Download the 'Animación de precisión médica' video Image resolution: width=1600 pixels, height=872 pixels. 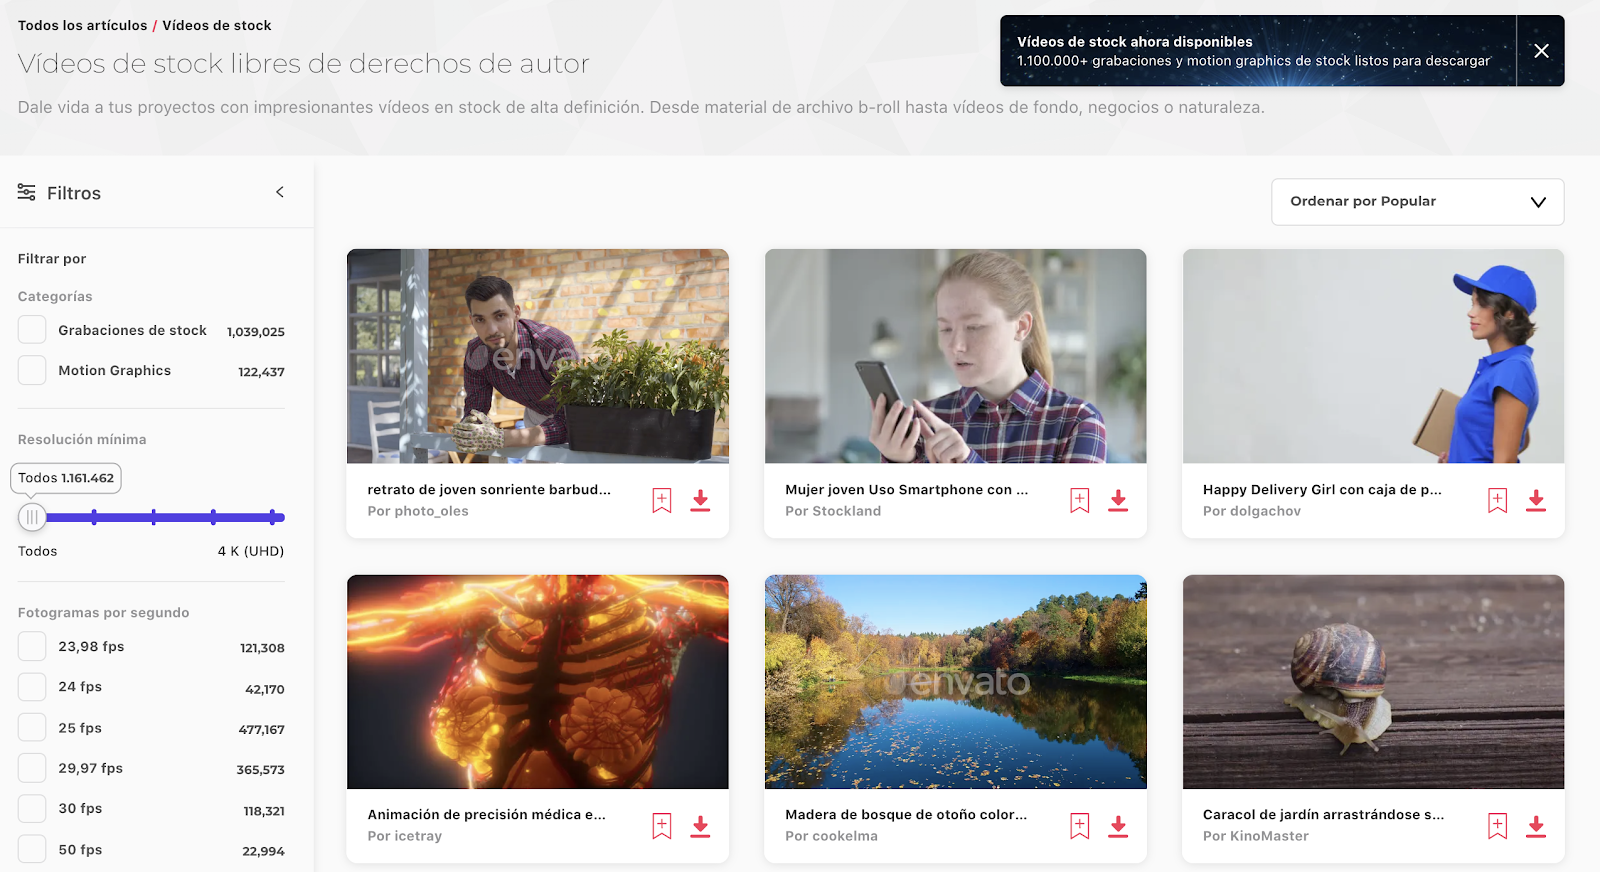[700, 826]
